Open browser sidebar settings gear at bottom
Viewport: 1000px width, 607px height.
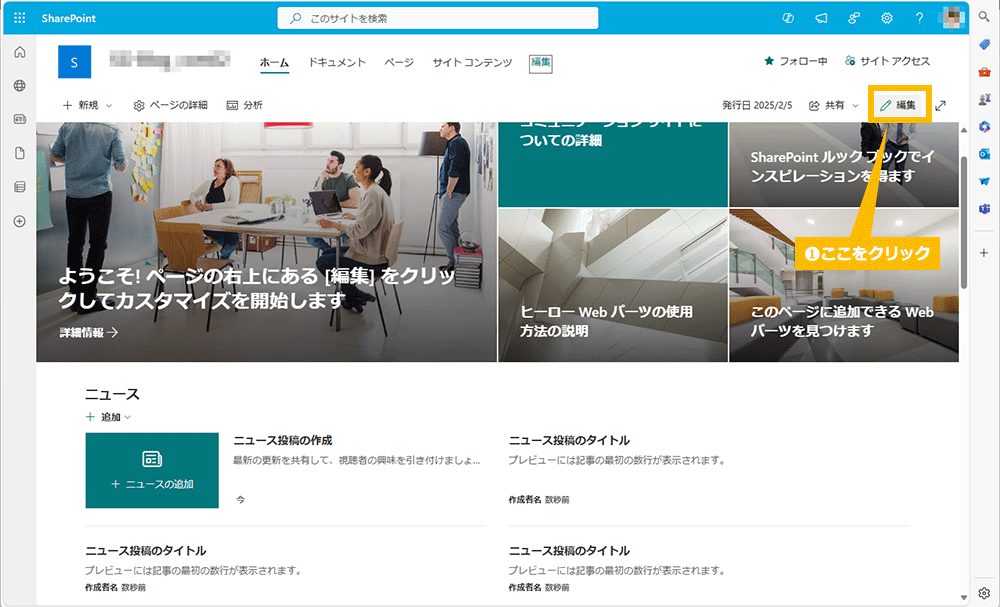984,593
